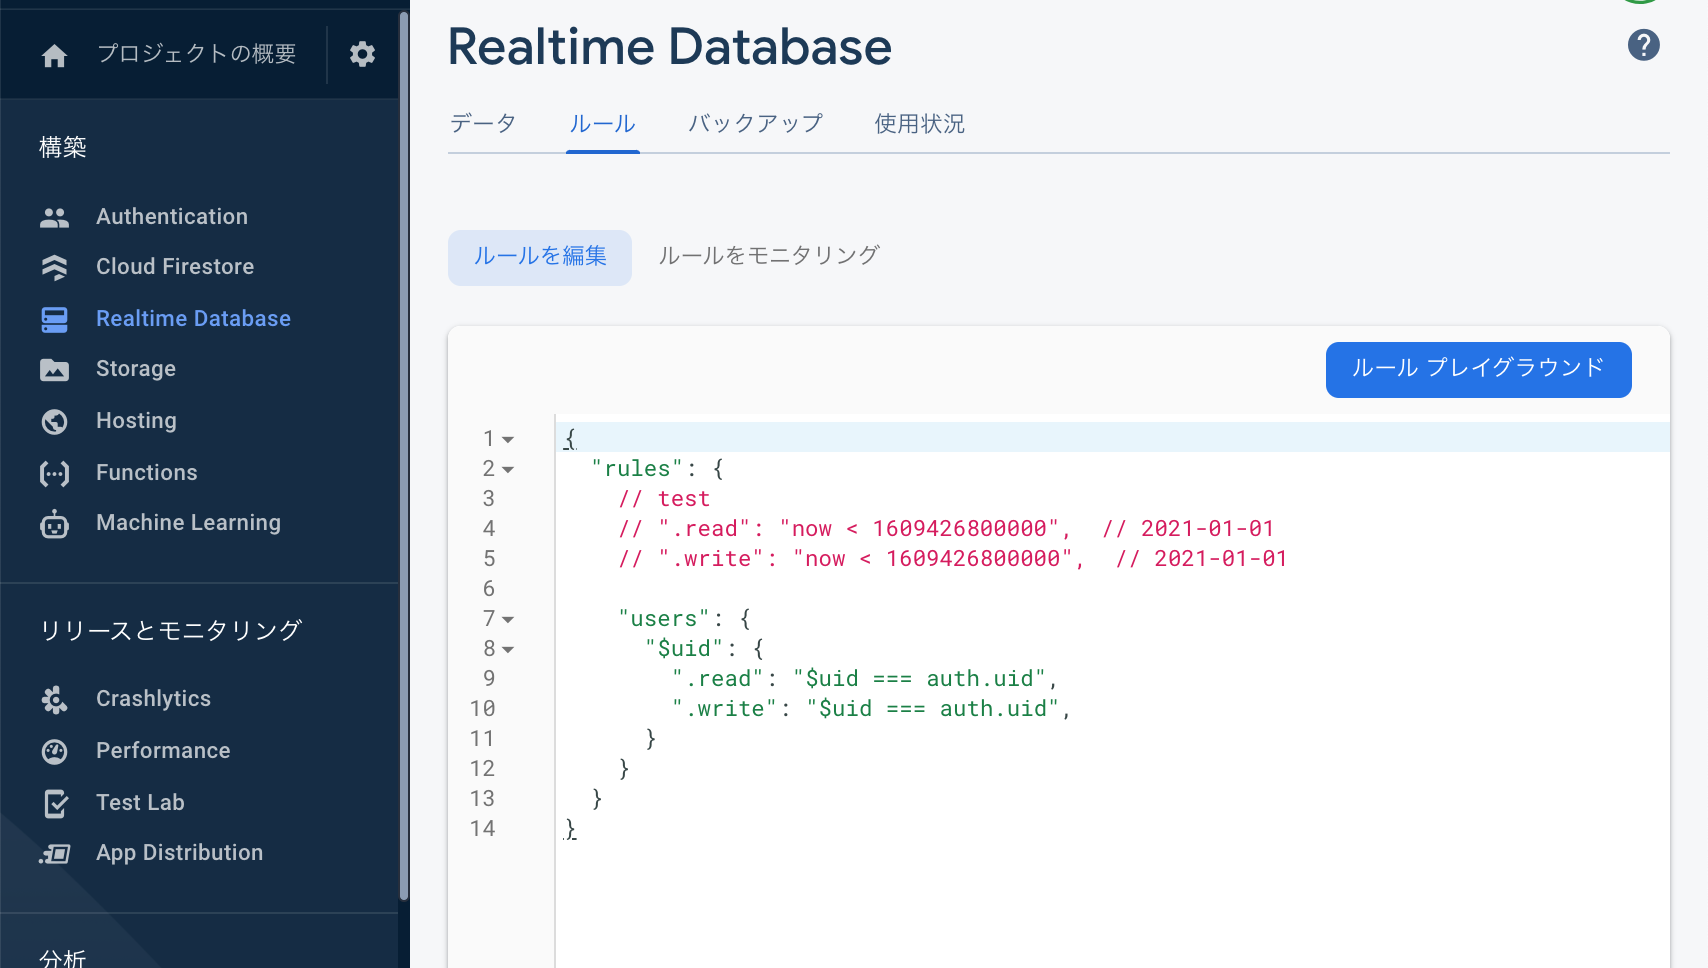Viewport: 1708px width, 968px height.
Task: Click the Test Lab checkmark icon
Action: coord(56,803)
